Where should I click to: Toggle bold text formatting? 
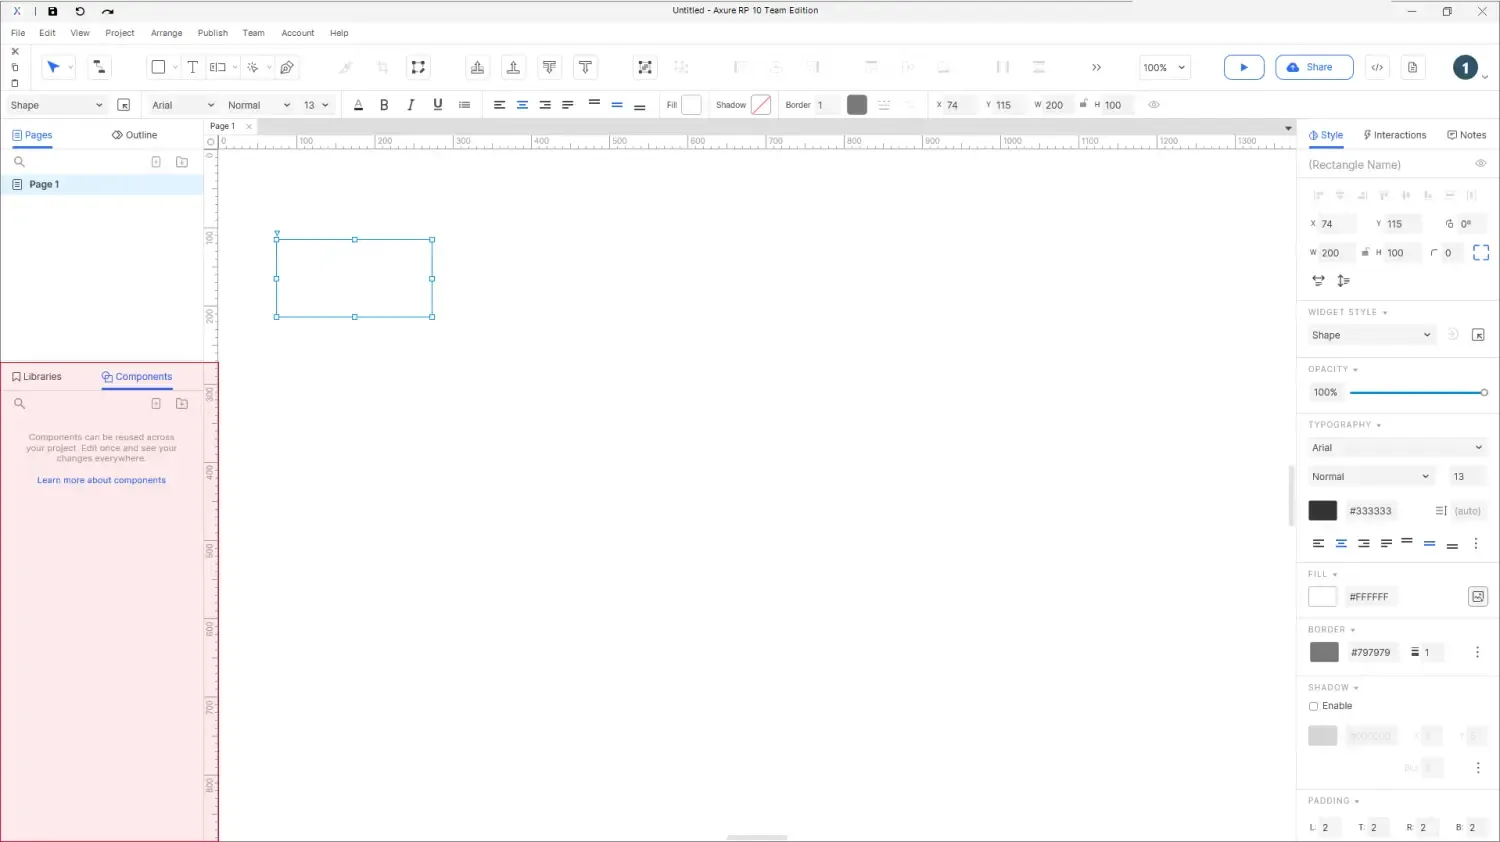click(x=384, y=105)
